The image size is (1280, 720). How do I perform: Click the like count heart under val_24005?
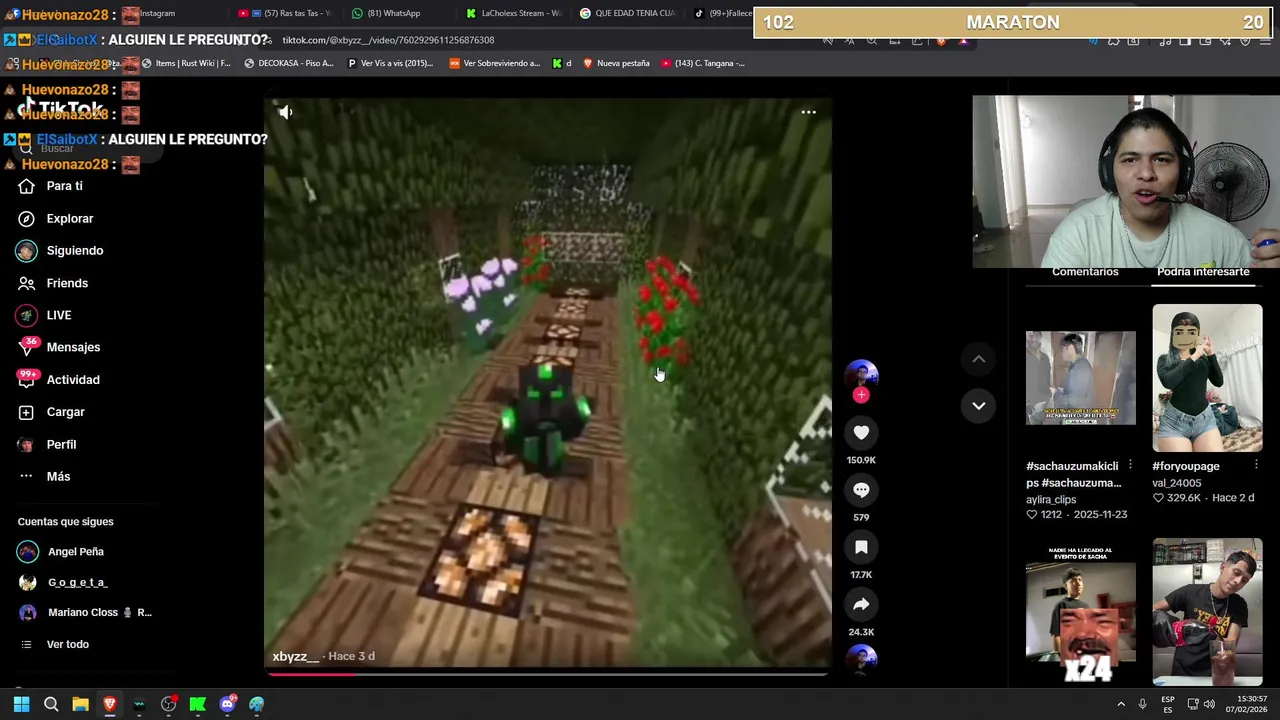point(1158,498)
